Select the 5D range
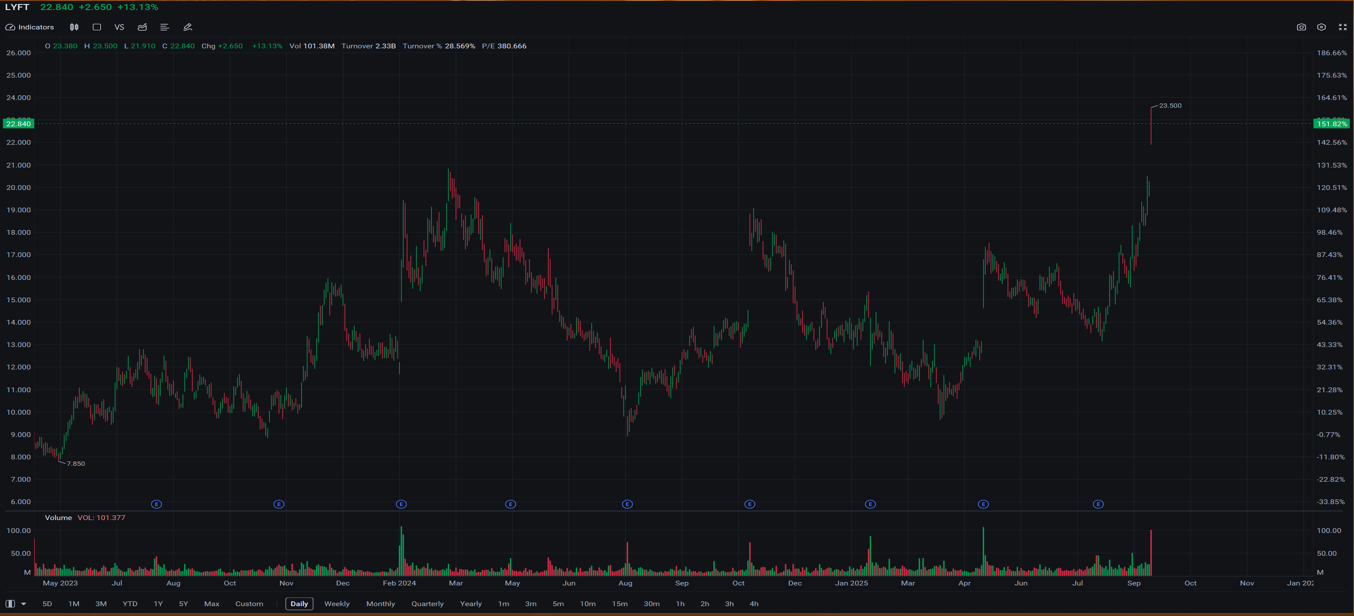Screen dimensions: 1354x616 (x=47, y=604)
